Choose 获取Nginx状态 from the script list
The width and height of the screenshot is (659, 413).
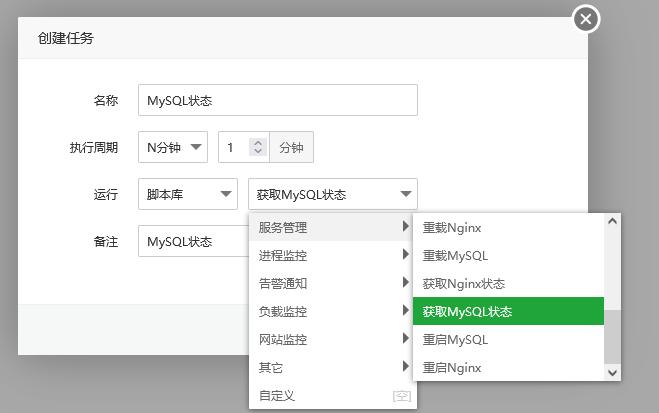pos(508,283)
